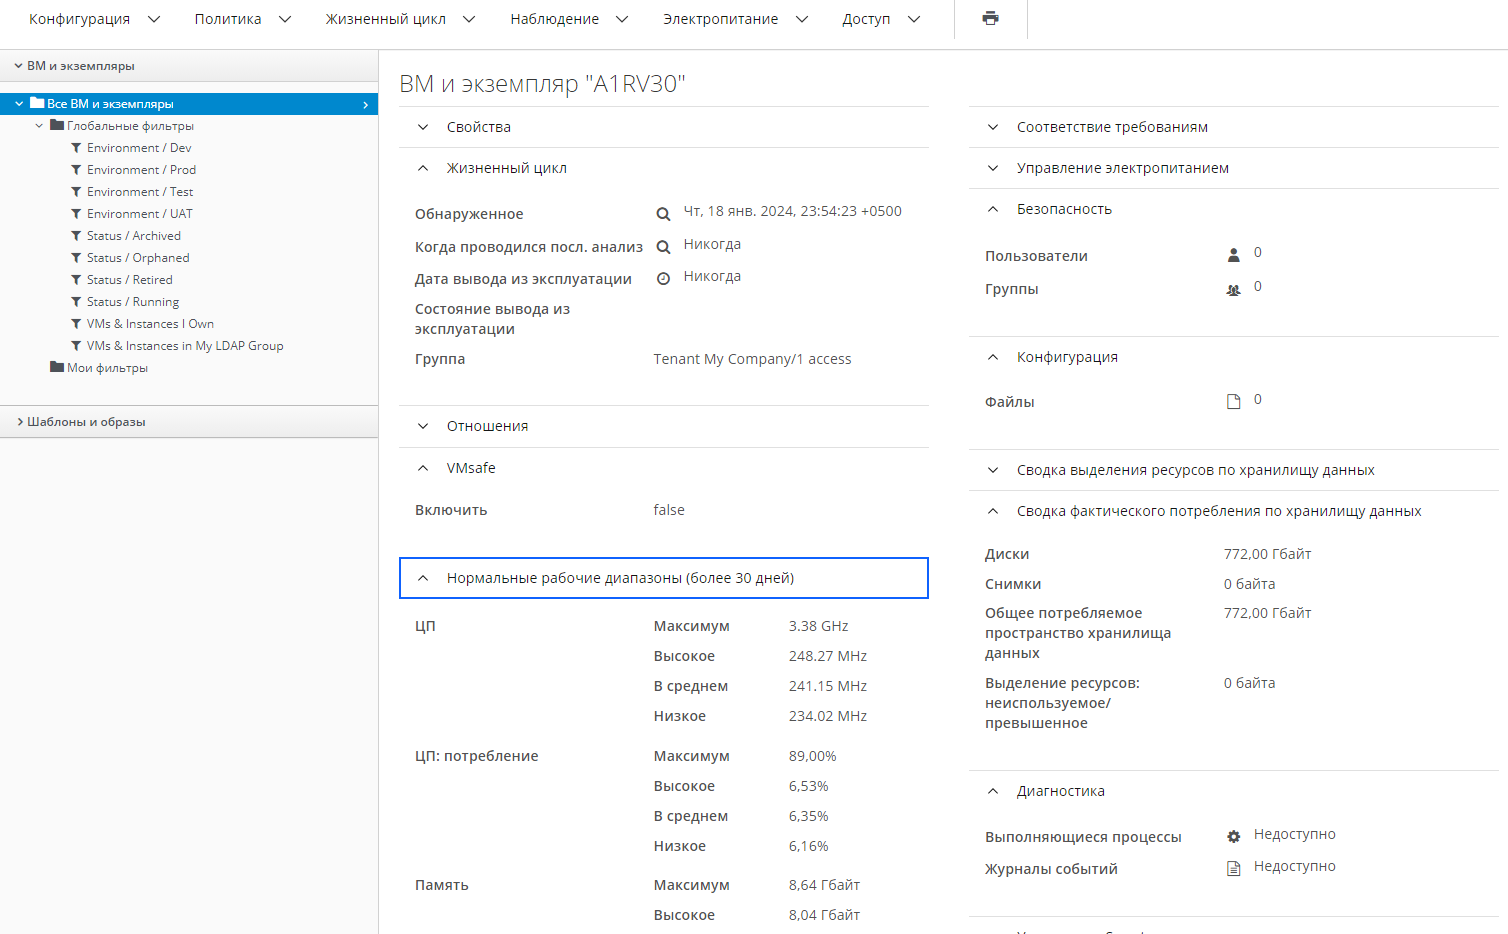Image resolution: width=1508 pixels, height=934 pixels.
Task: Open the Электропитание menu
Action: (x=735, y=19)
